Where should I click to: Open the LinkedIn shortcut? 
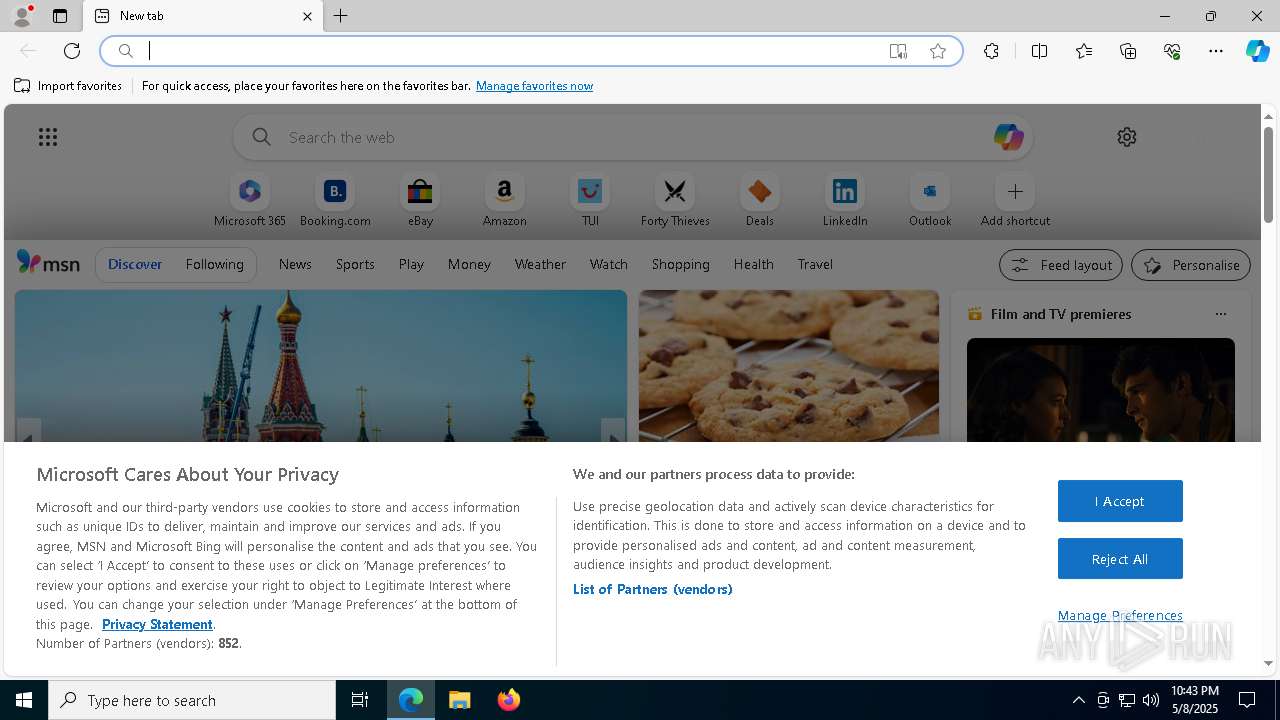[845, 201]
